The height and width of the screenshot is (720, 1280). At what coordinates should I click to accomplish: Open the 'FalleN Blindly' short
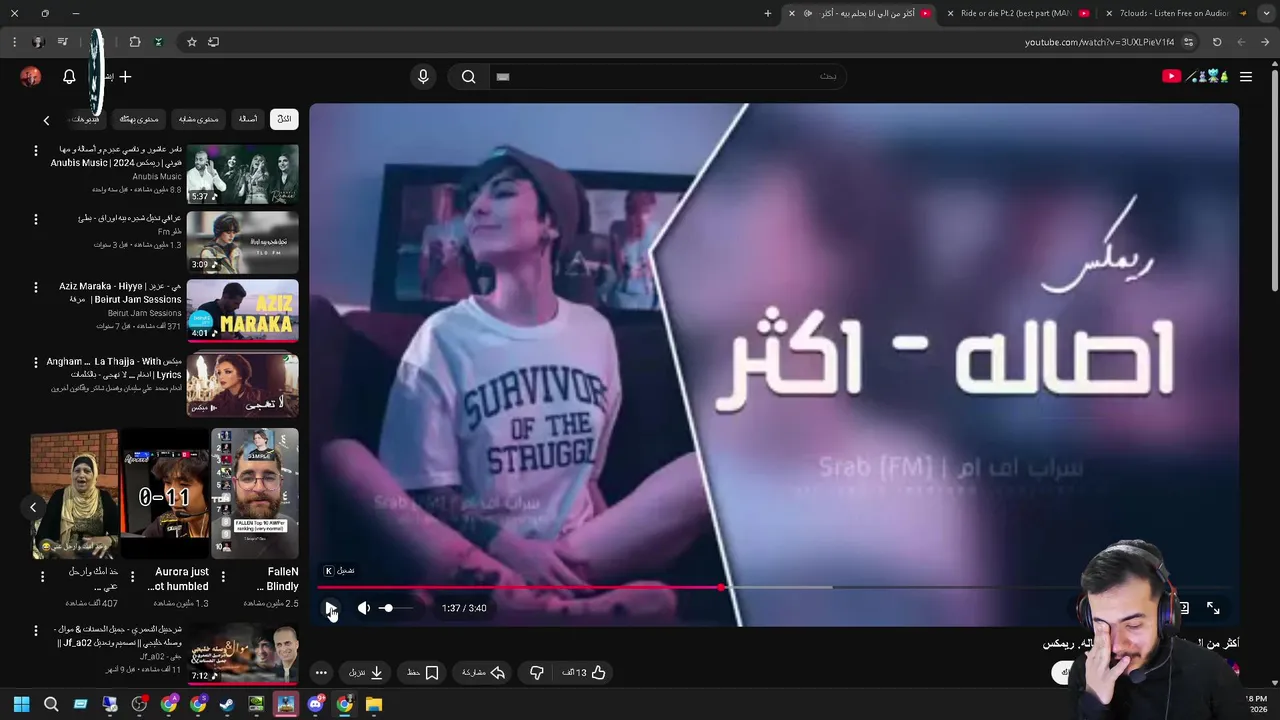click(x=254, y=493)
